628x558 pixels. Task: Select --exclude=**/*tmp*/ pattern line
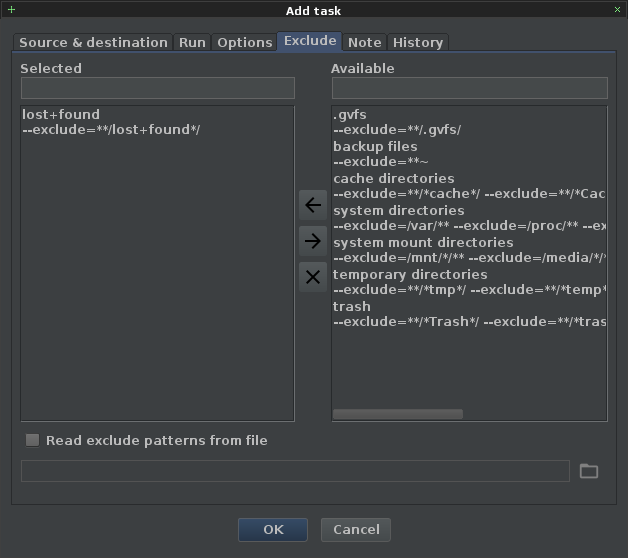[469, 290]
